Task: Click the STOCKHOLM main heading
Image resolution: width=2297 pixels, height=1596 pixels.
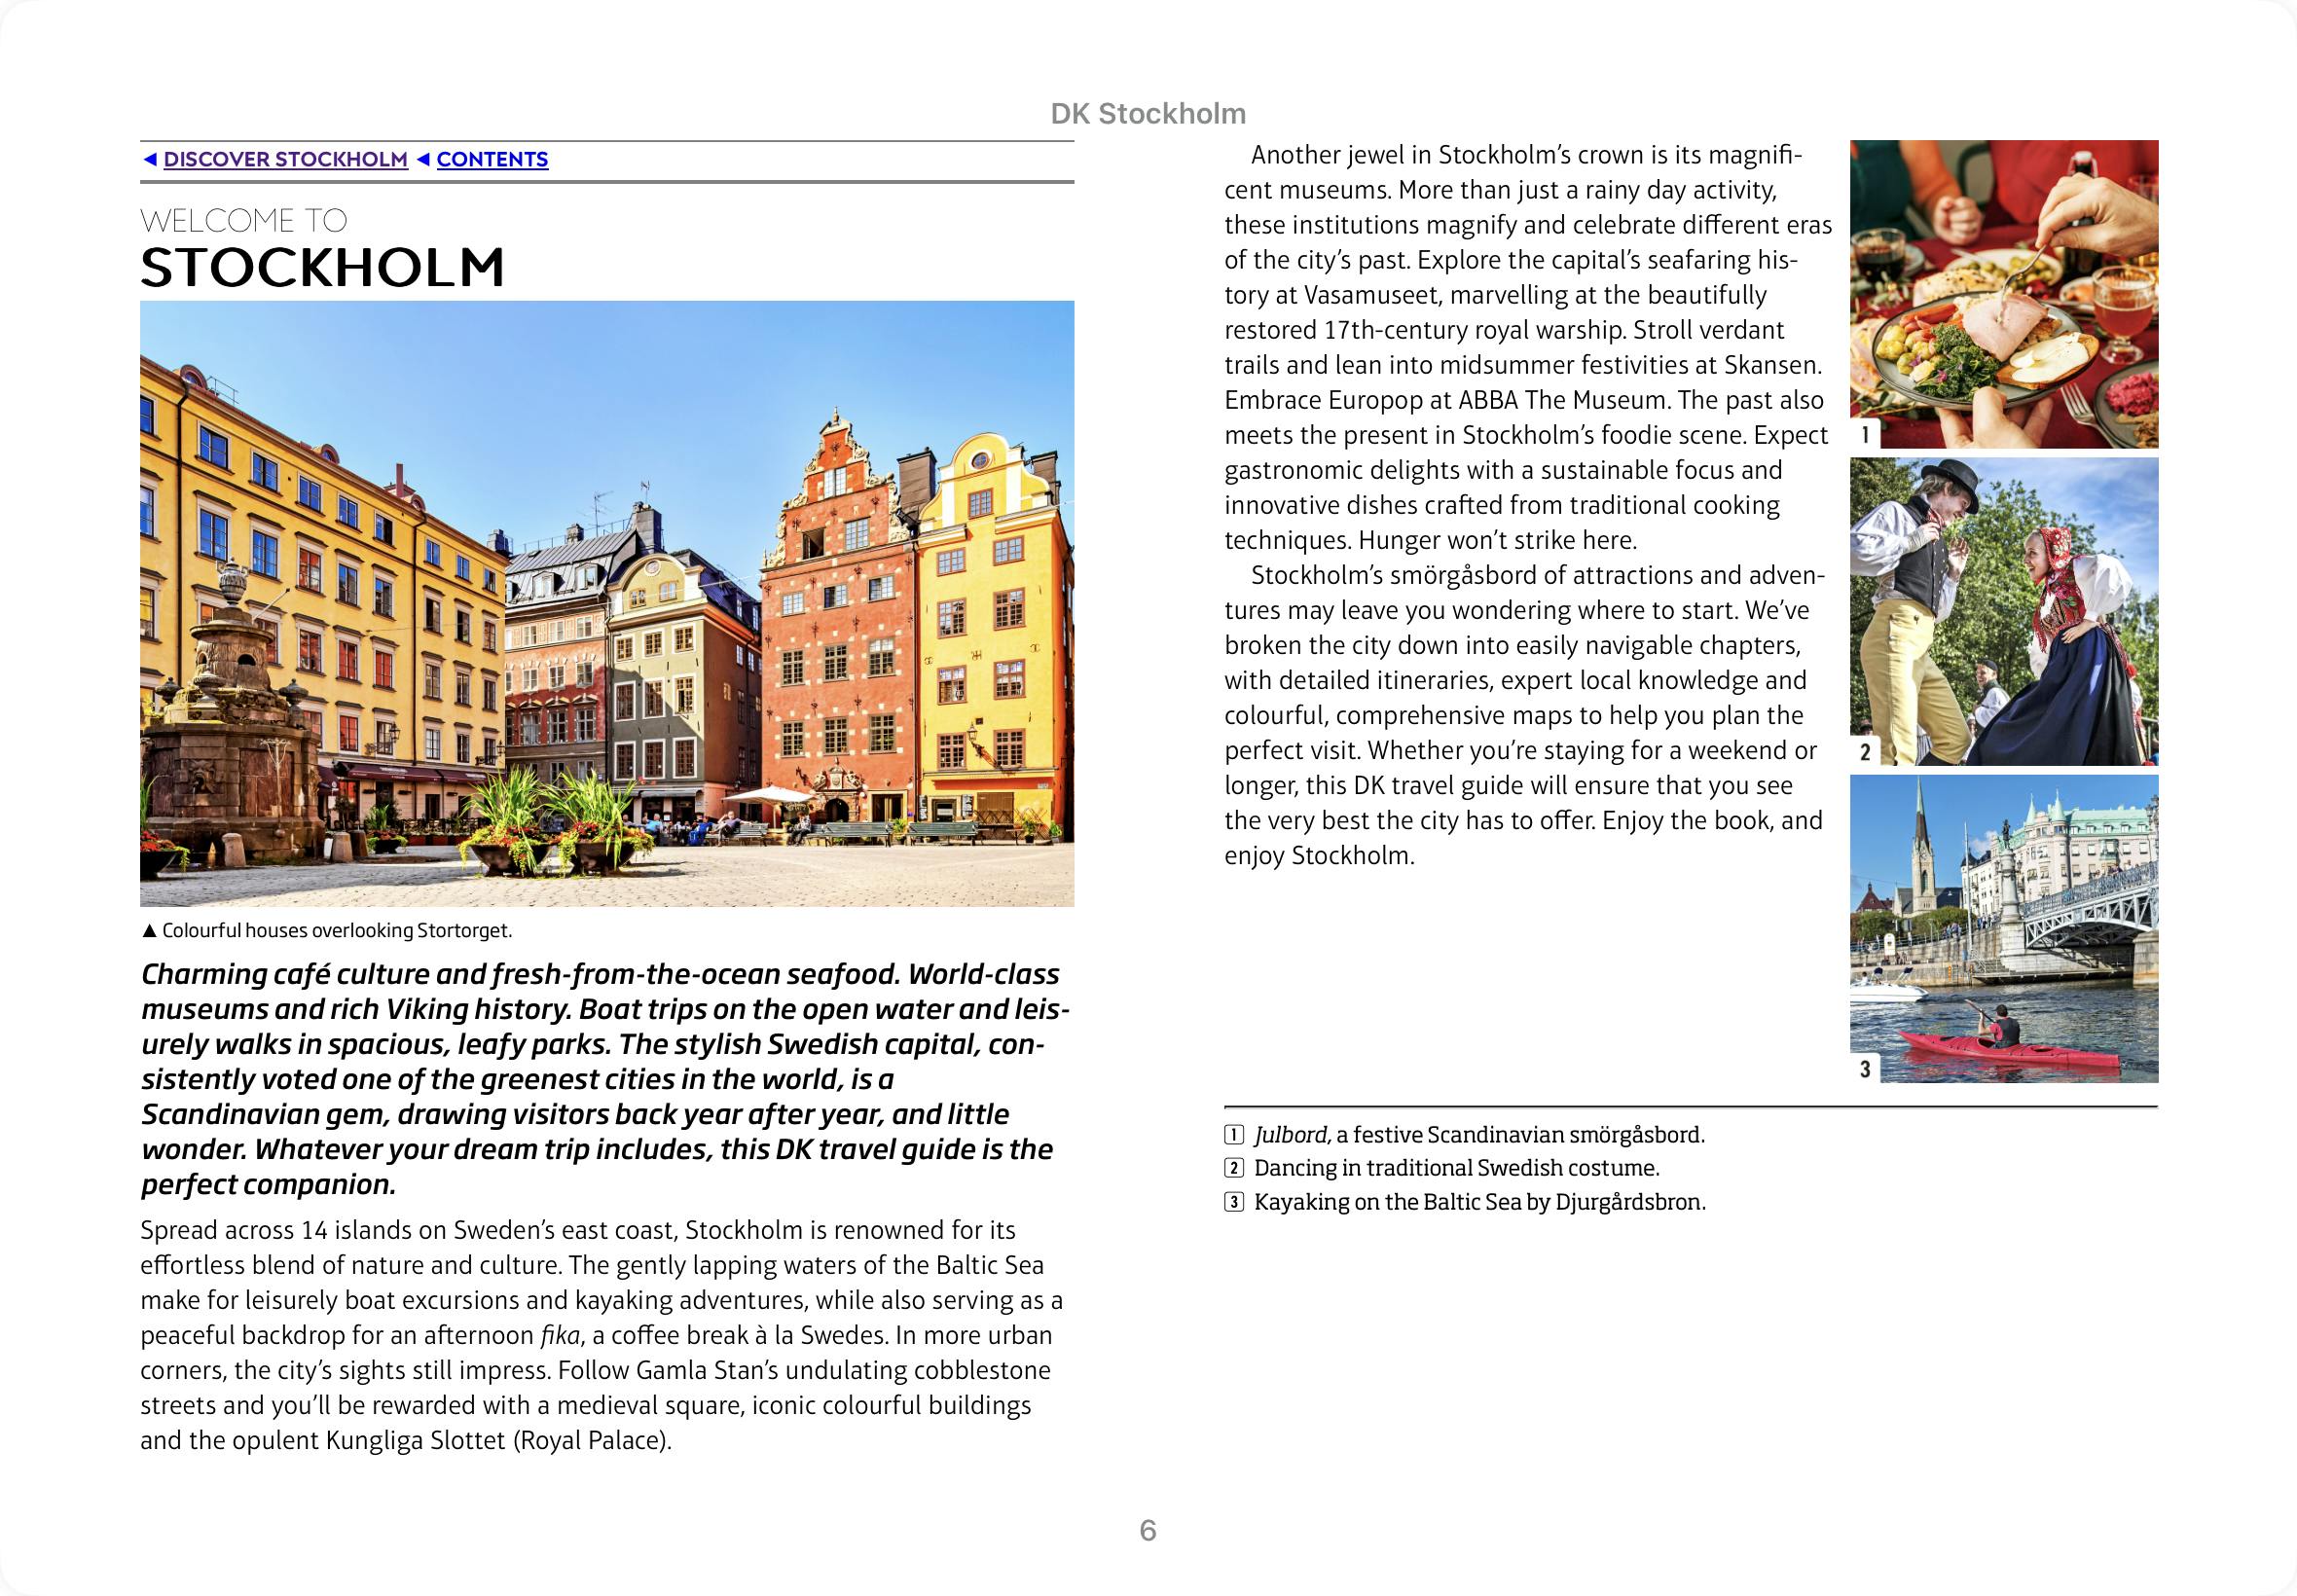Action: [x=322, y=267]
